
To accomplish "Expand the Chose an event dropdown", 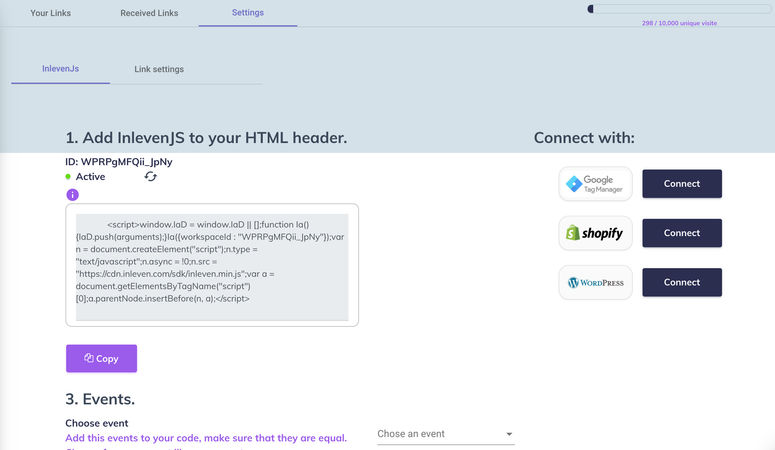I will [x=445, y=434].
